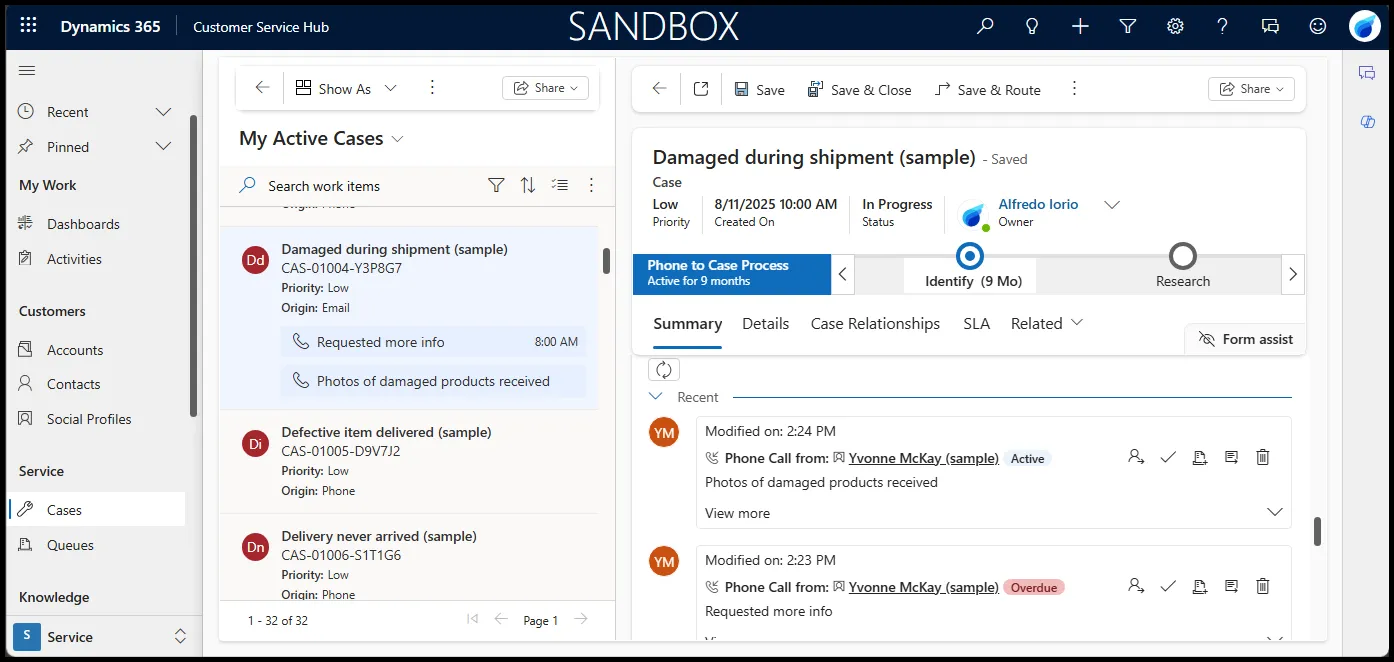Open advanced find funnel in top bar

click(x=1128, y=26)
